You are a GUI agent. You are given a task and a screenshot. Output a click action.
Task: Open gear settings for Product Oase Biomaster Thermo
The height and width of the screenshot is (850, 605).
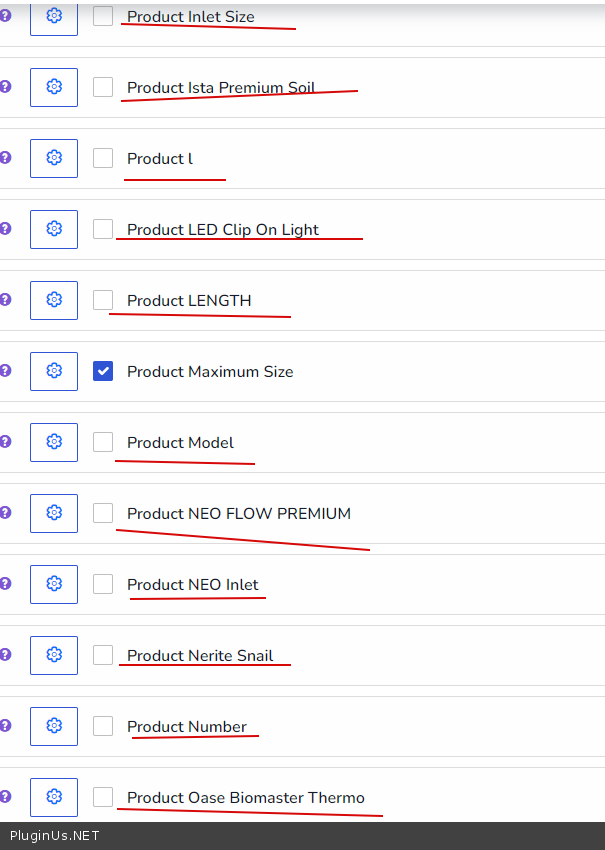coord(54,797)
